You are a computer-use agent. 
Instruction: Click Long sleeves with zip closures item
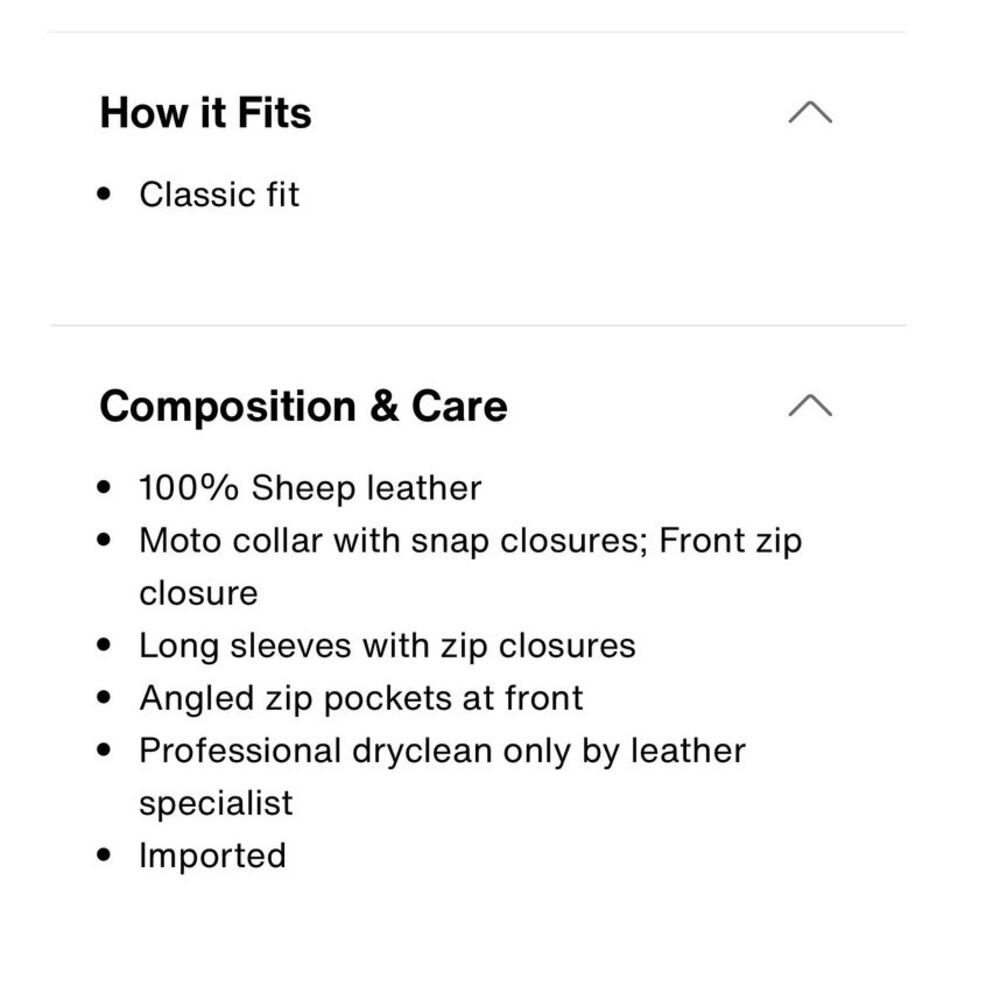coord(387,645)
